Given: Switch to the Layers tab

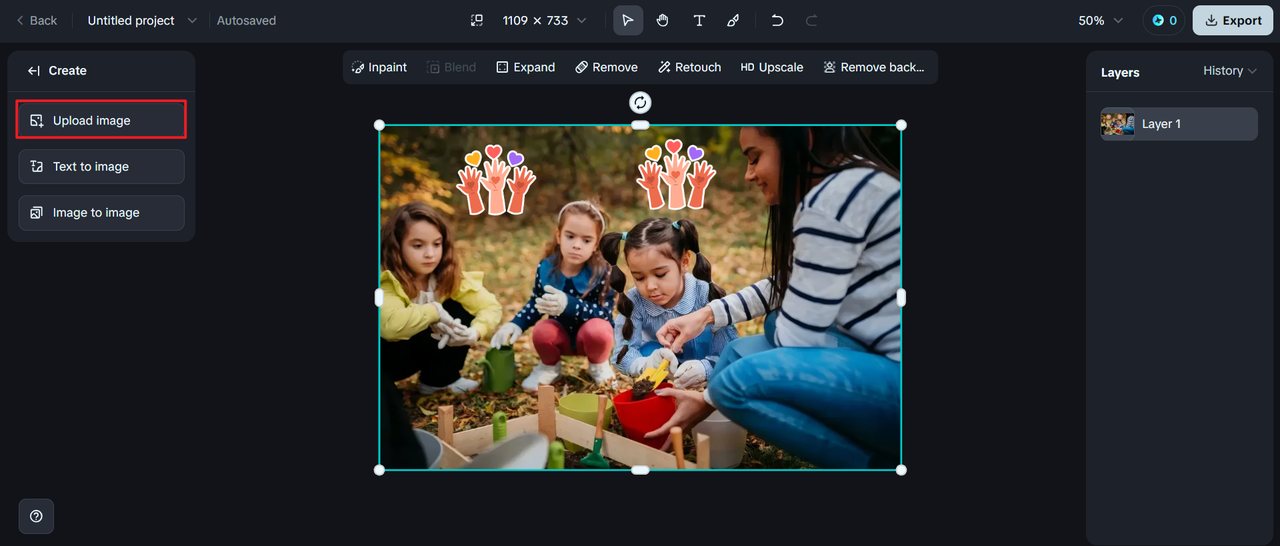Looking at the screenshot, I should [x=1120, y=72].
